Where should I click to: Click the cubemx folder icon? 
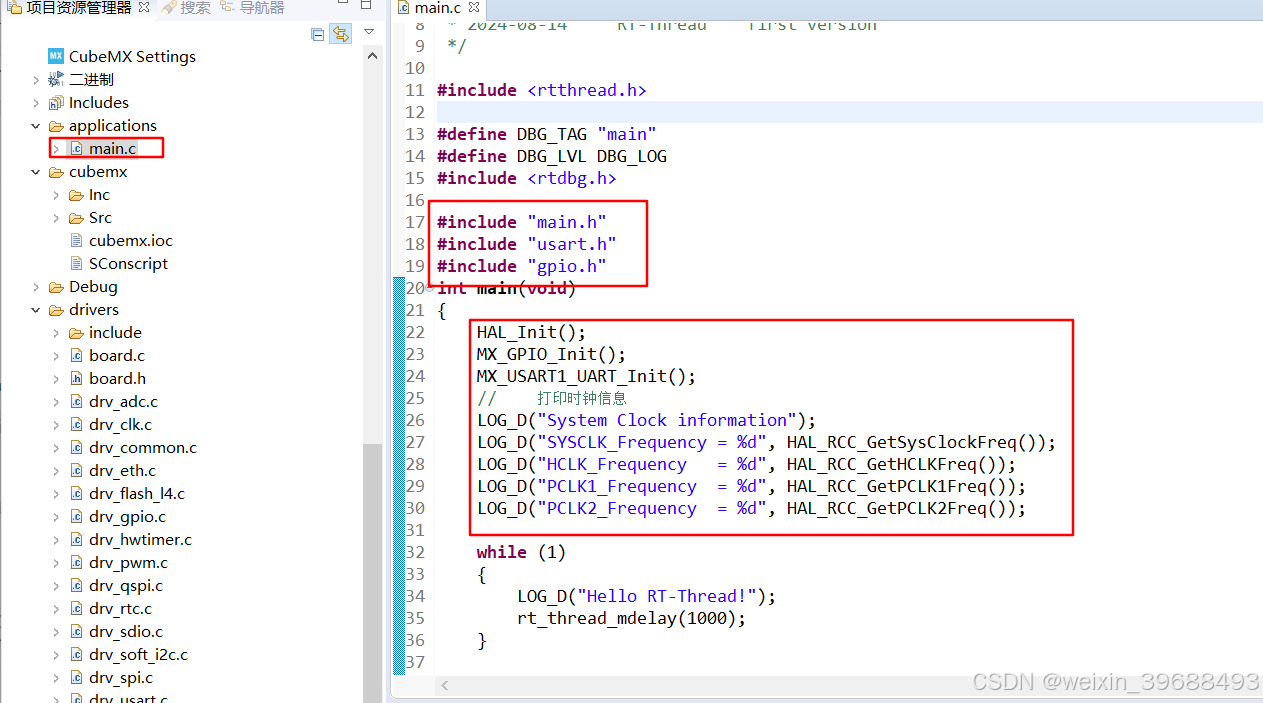(56, 171)
